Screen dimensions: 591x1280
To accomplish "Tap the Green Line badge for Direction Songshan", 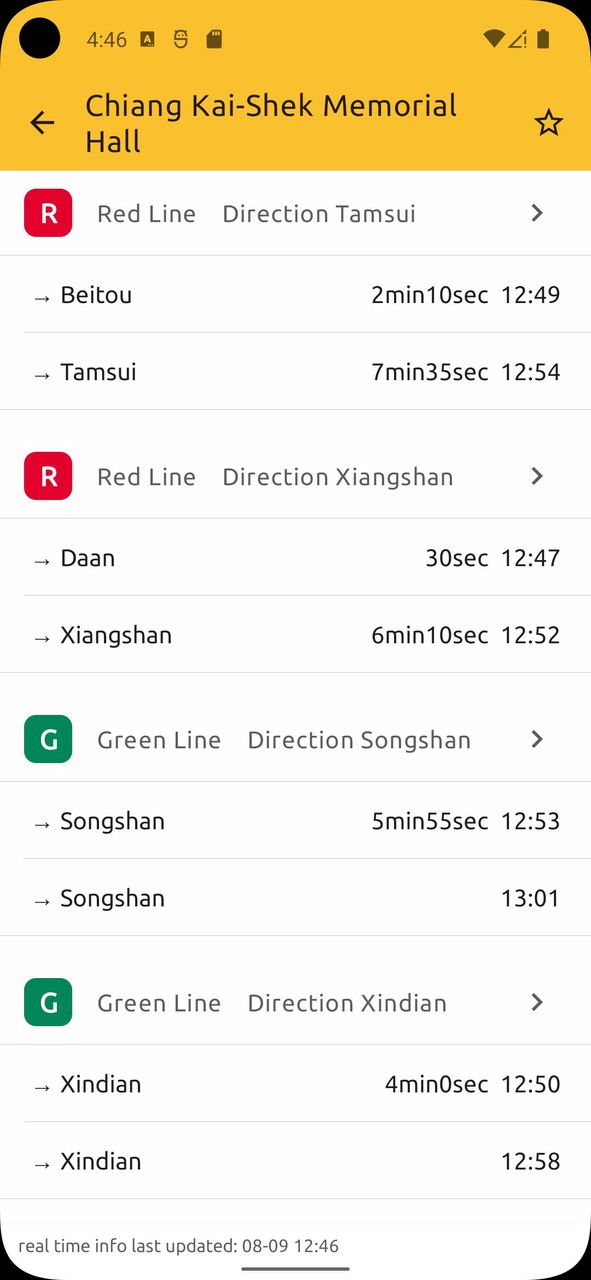I will pos(47,739).
